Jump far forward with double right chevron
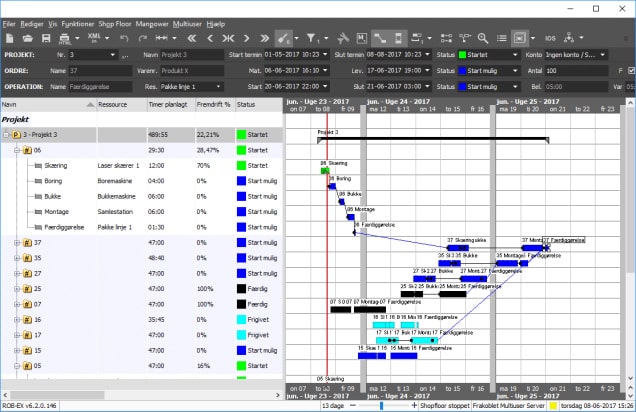636x412 pixels. tap(264, 38)
